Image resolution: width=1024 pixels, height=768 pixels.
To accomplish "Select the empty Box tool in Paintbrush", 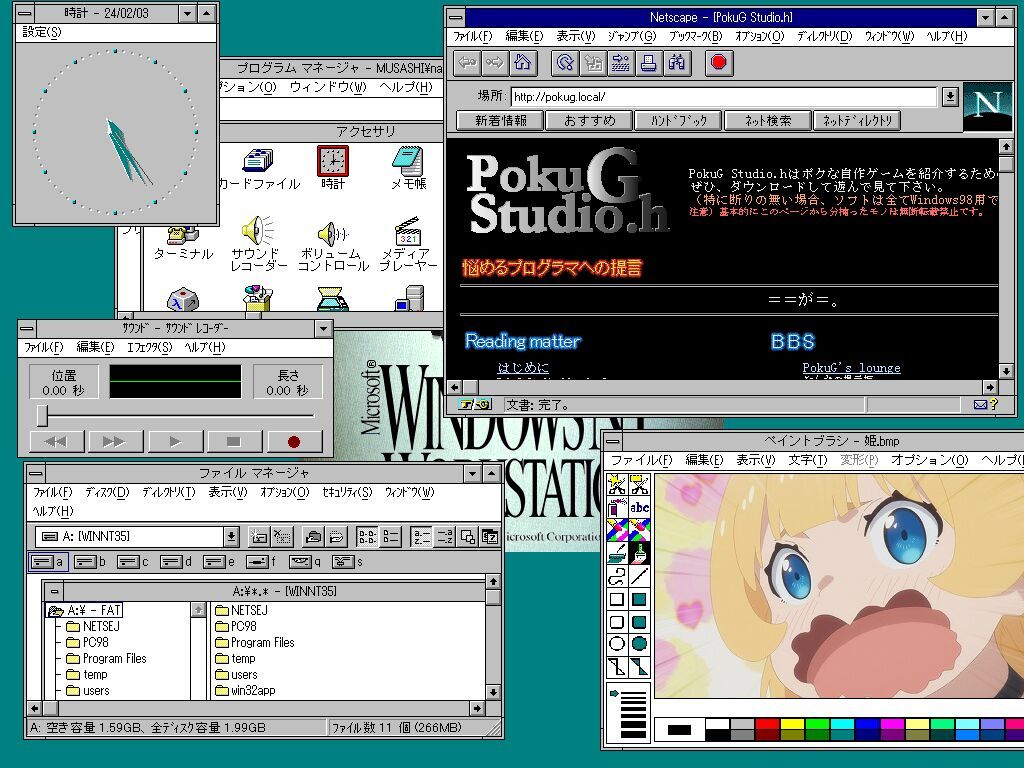I will click(x=616, y=599).
